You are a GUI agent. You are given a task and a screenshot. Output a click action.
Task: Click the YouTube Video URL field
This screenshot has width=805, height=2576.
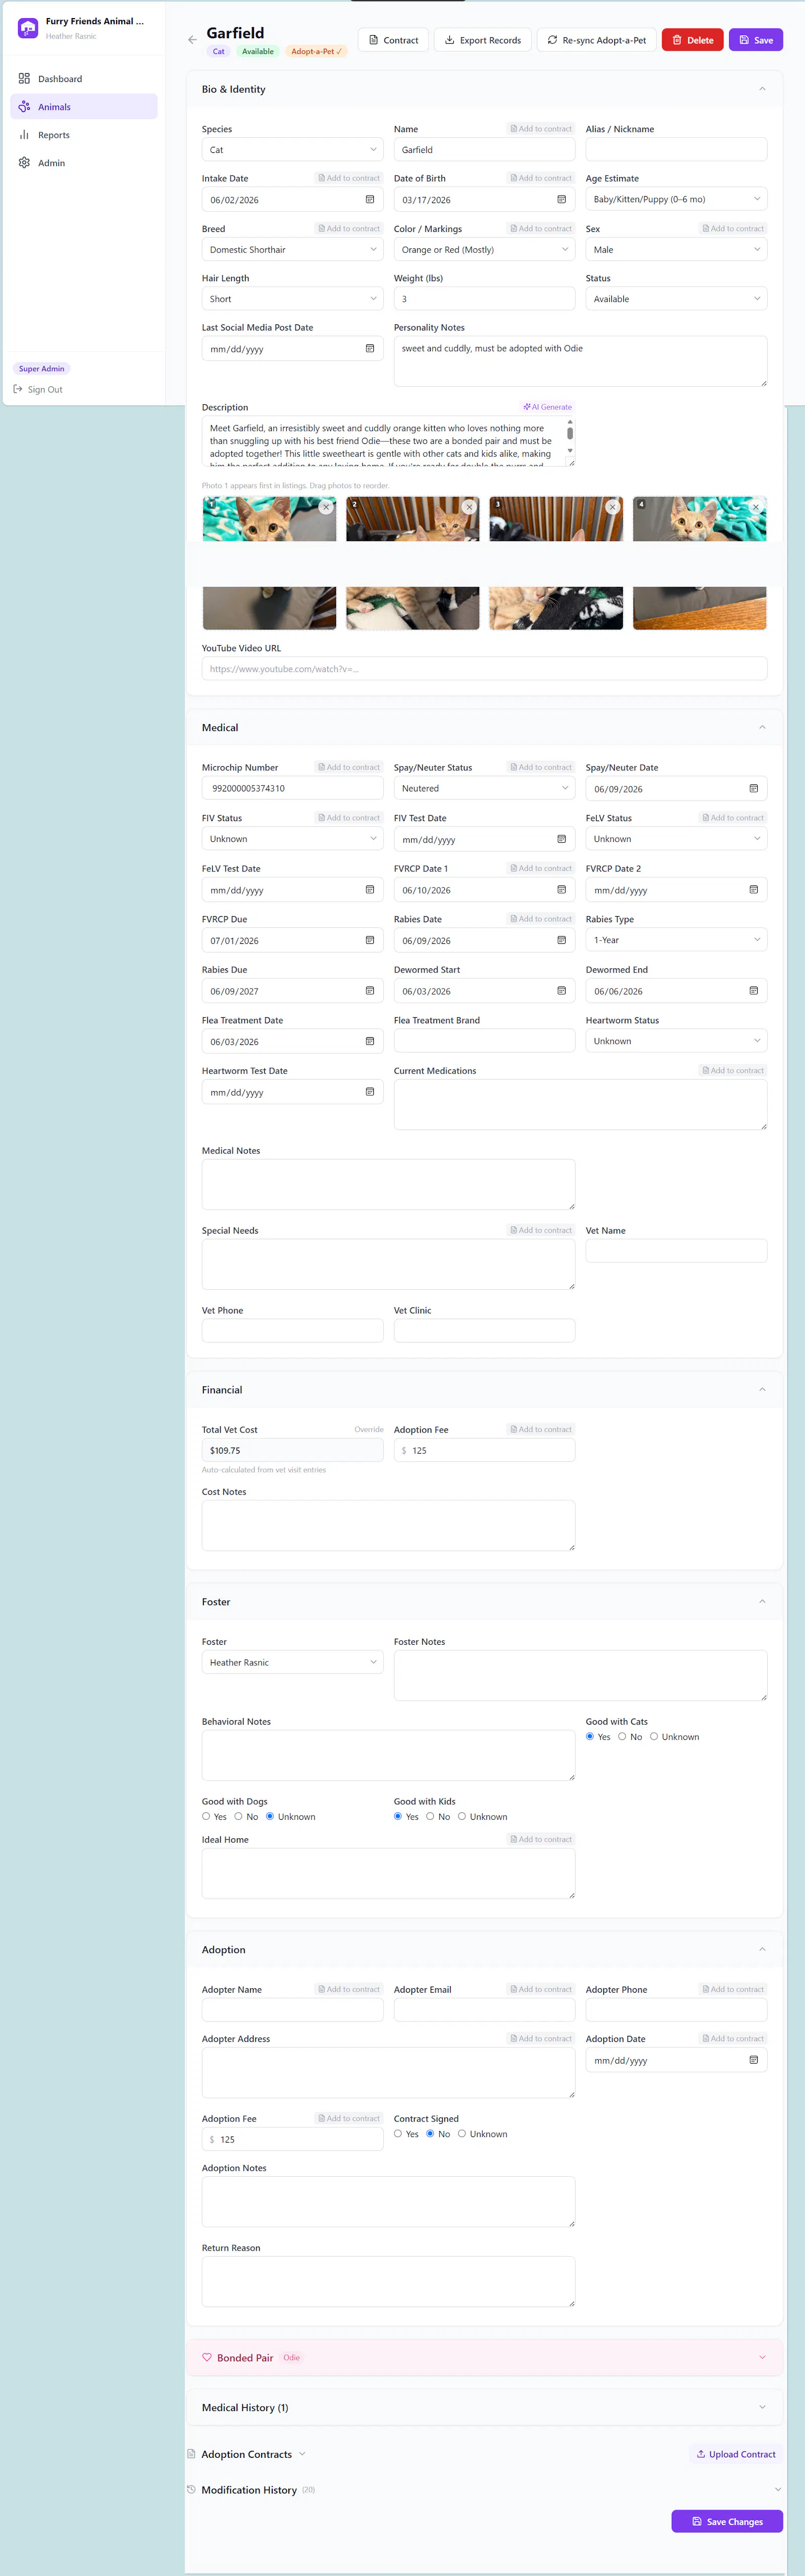coord(484,669)
